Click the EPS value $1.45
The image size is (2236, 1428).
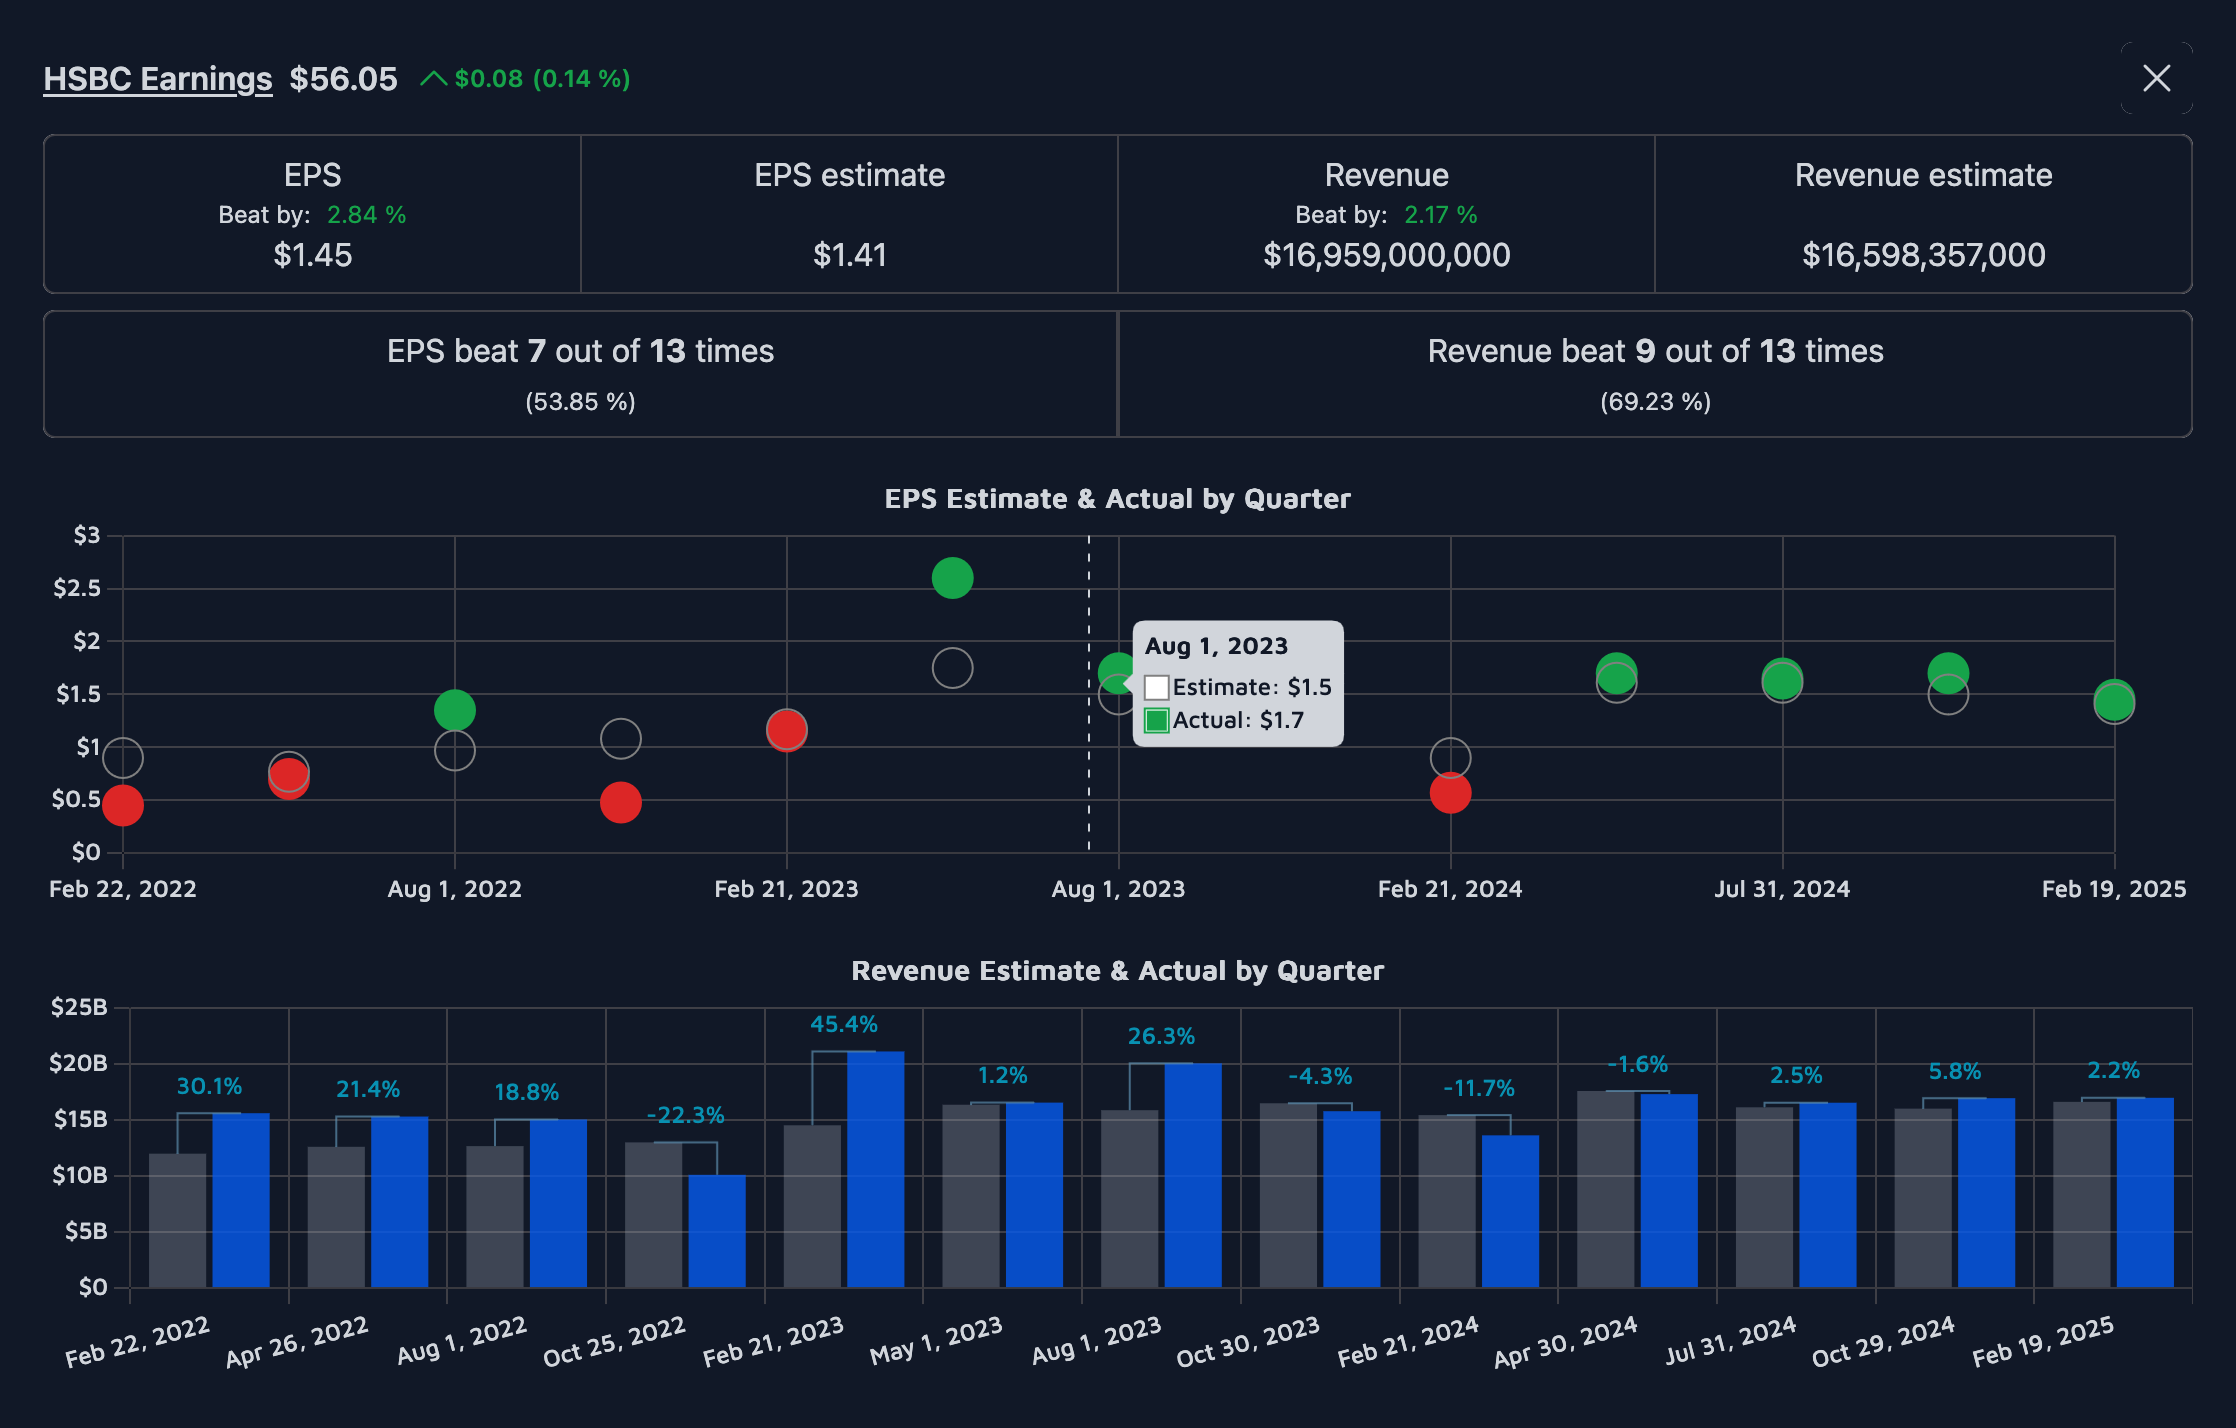pyautogui.click(x=313, y=255)
